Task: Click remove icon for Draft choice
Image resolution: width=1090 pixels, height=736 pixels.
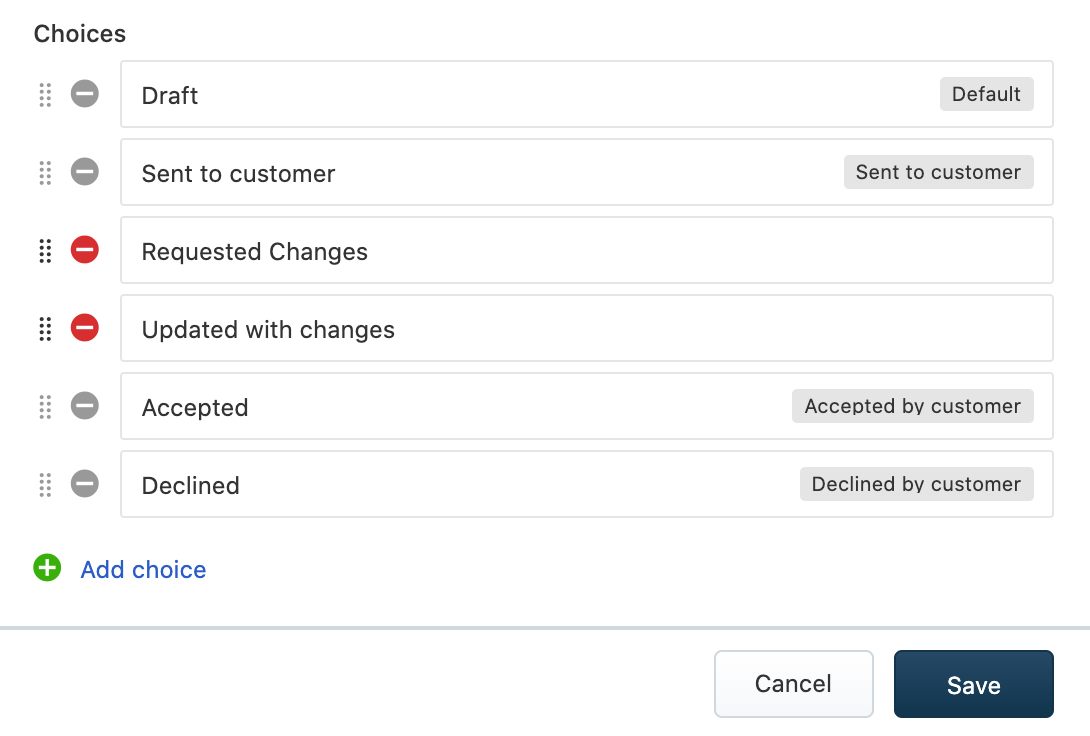Action: pyautogui.click(x=85, y=94)
